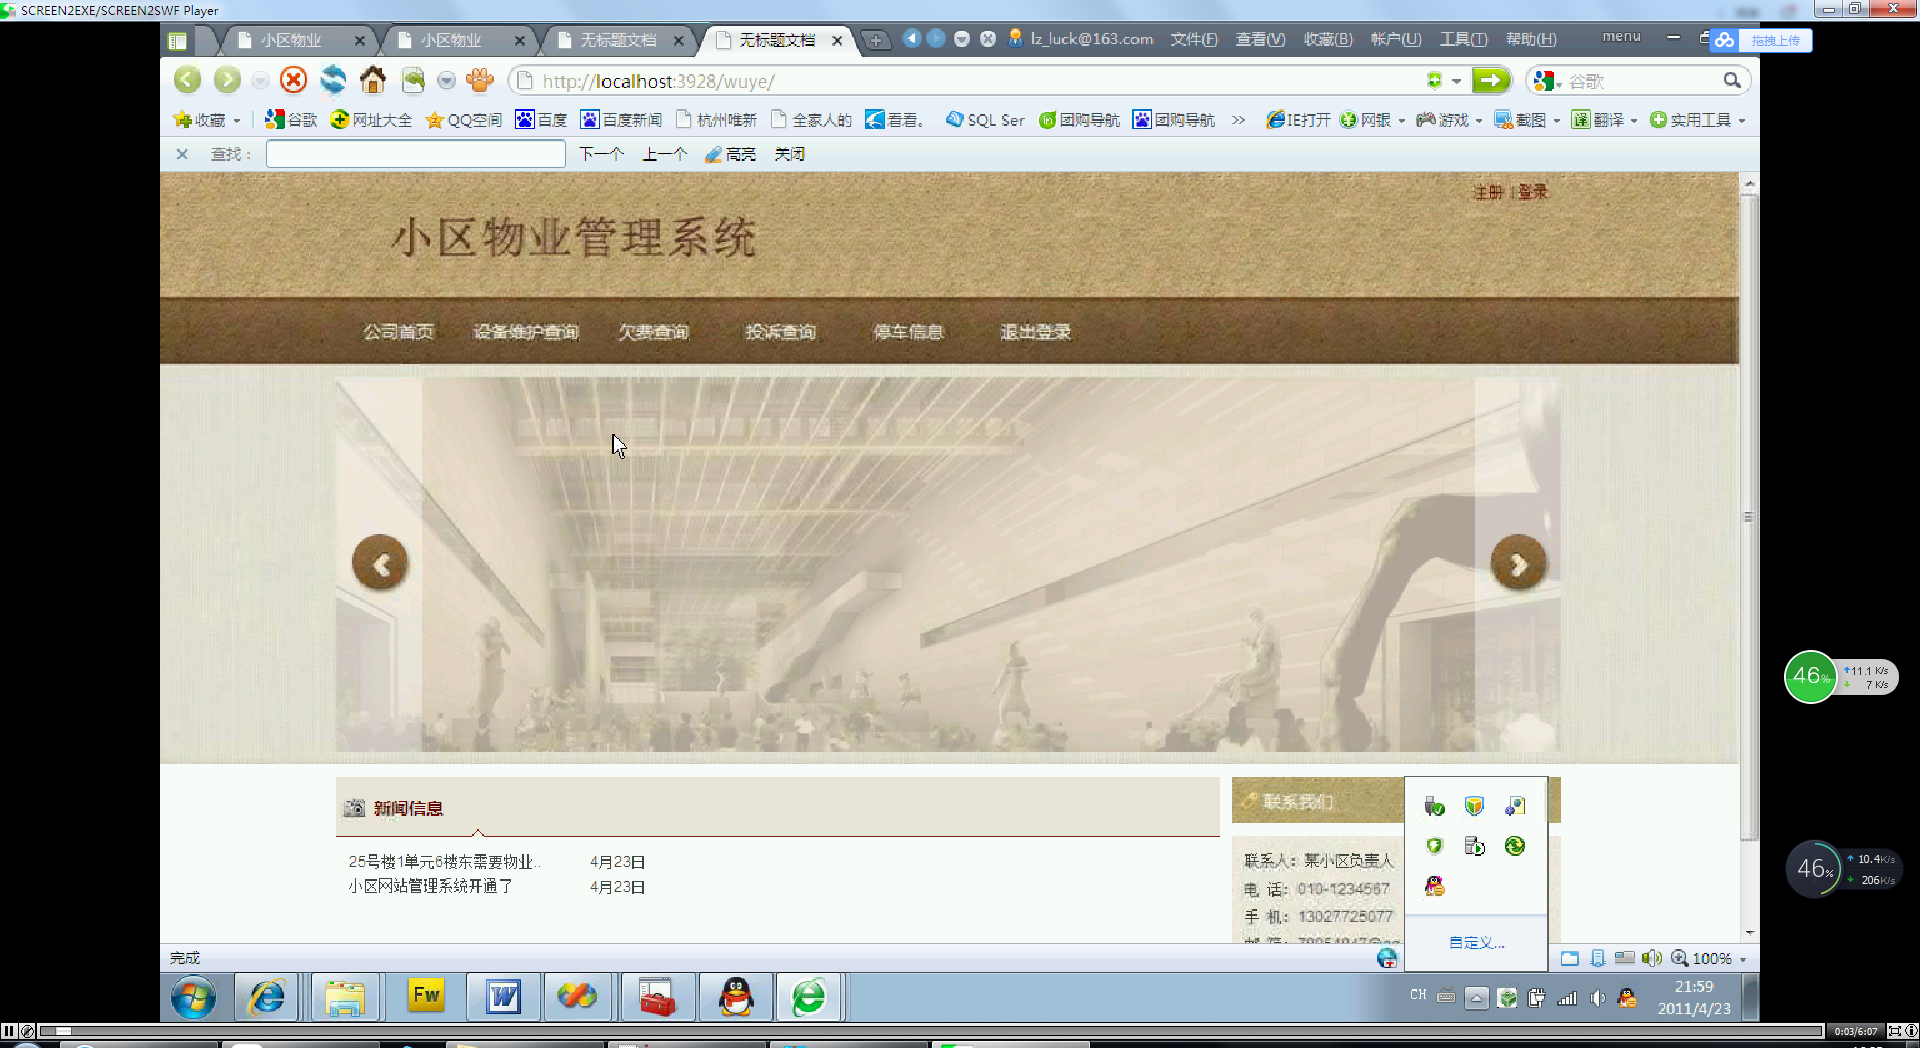The image size is (1920, 1048).
Task: Click the magnifier in the search box
Action: click(1732, 80)
